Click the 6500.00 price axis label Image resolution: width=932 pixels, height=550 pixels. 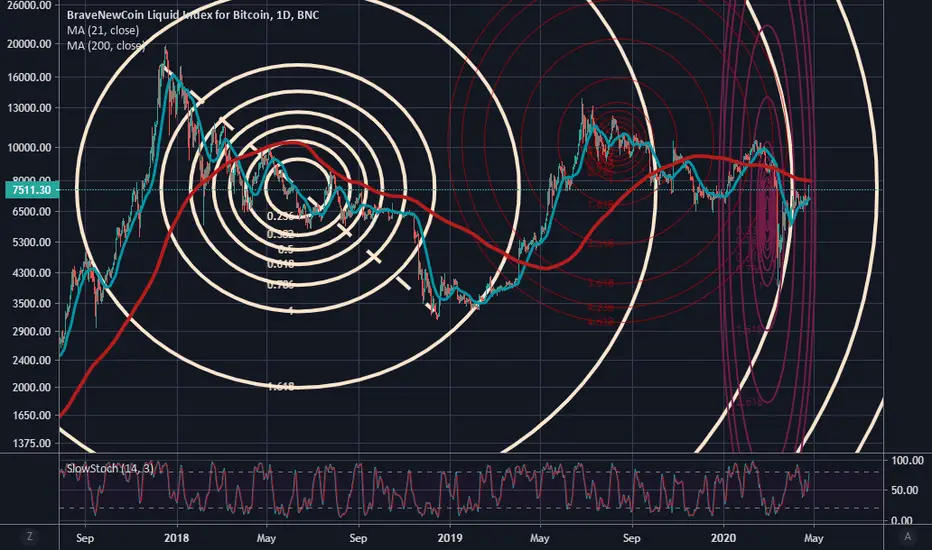coord(32,212)
